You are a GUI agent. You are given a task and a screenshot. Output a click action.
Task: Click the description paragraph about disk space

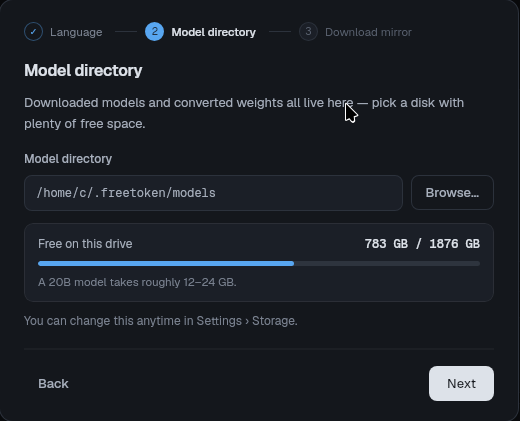click(x=244, y=113)
